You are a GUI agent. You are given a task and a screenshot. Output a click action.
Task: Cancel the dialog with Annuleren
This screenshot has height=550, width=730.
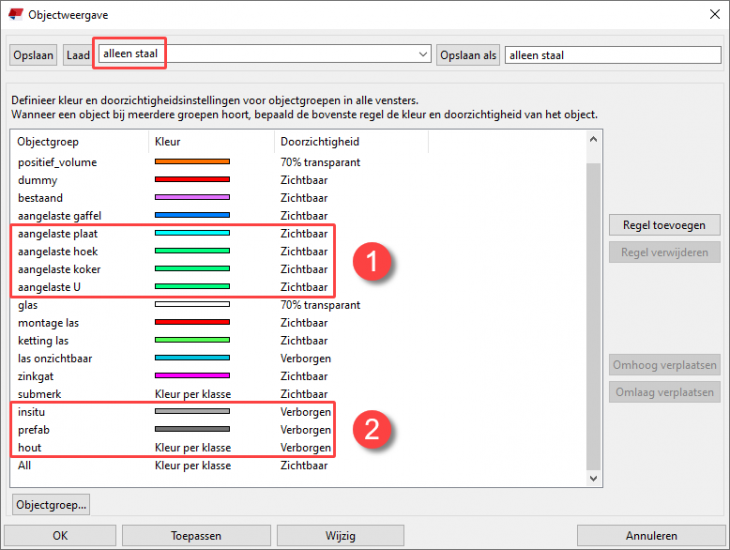pyautogui.click(x=651, y=535)
